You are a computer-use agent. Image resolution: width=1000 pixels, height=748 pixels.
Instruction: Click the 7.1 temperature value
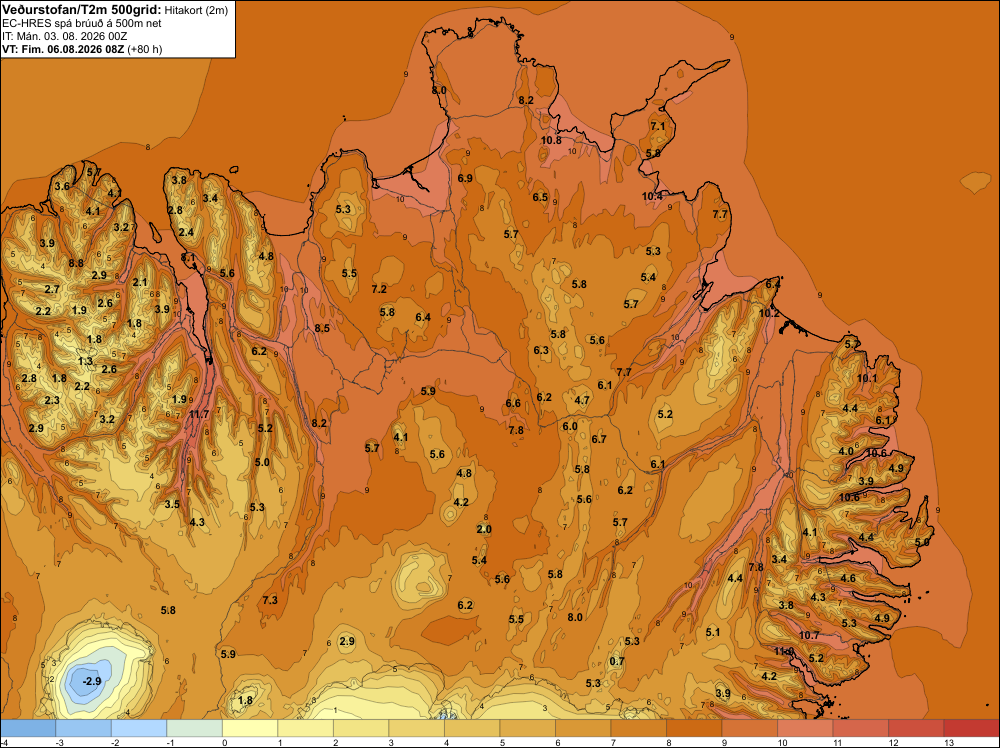[x=658, y=126]
